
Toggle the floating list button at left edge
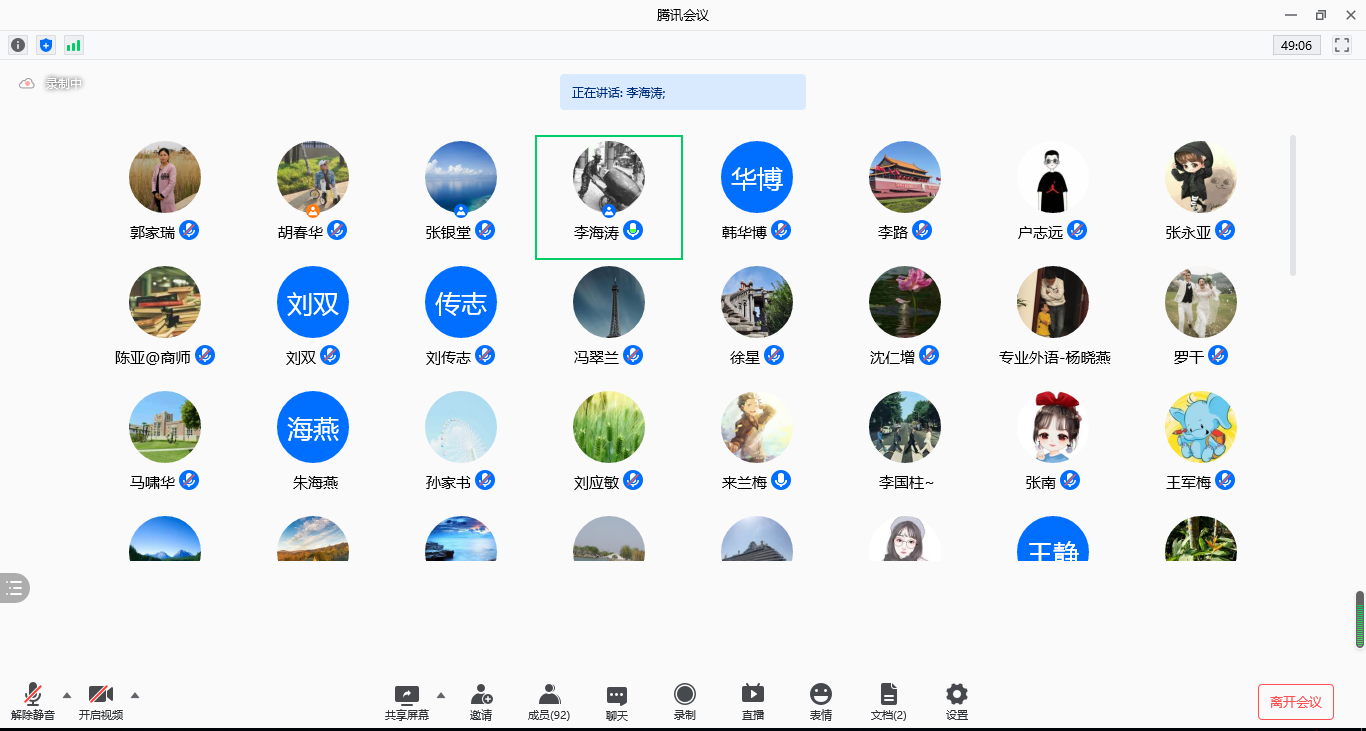pos(14,587)
